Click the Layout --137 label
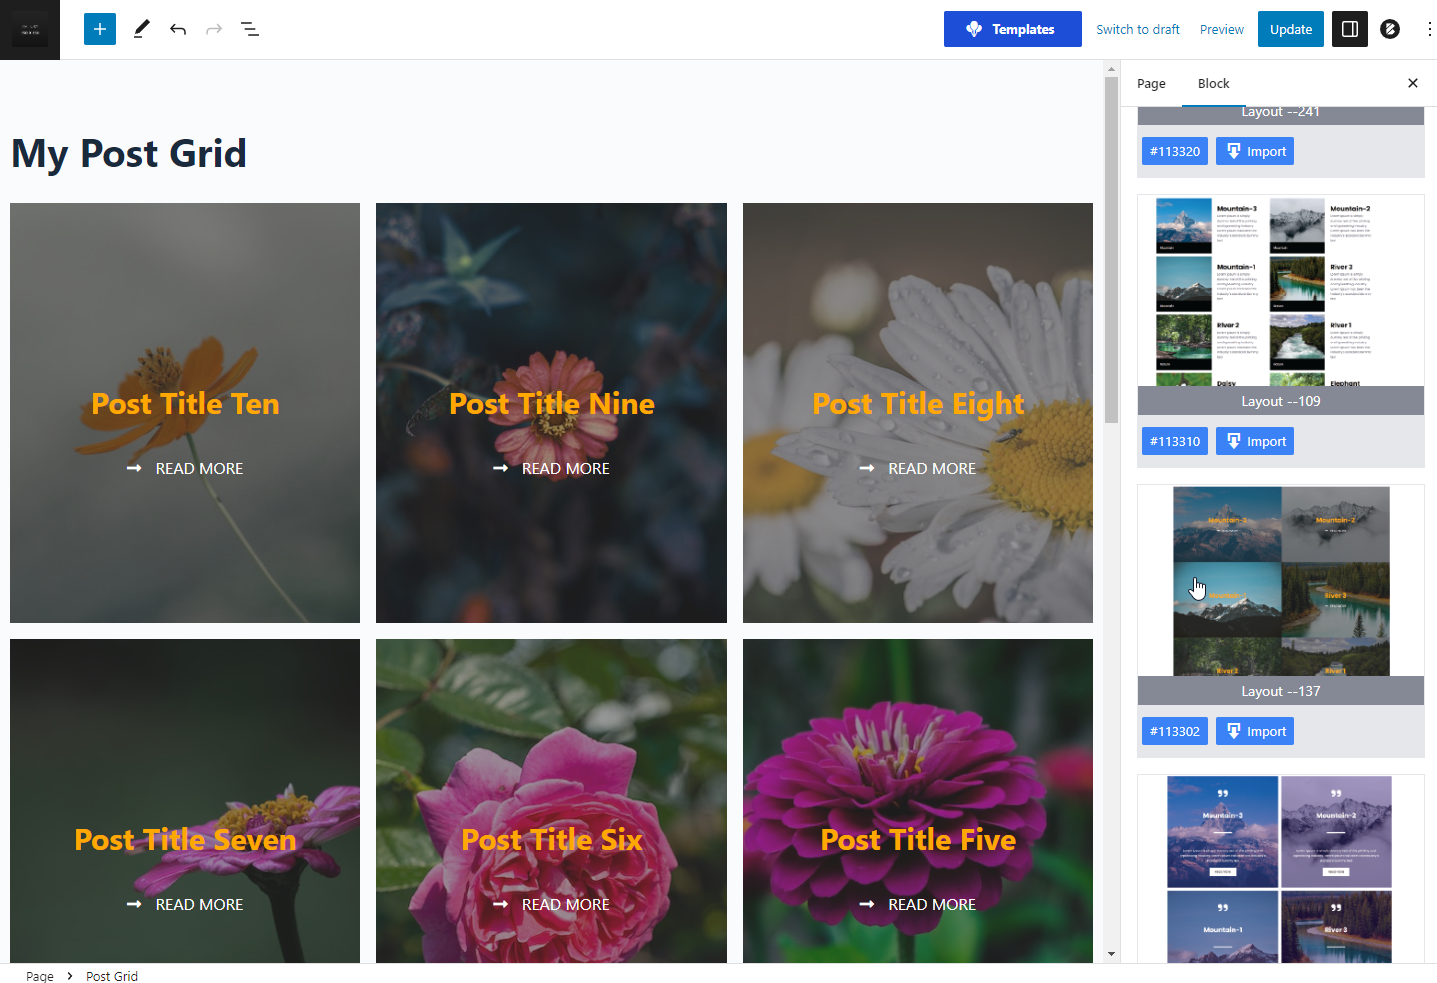1437x983 pixels. [1281, 691]
